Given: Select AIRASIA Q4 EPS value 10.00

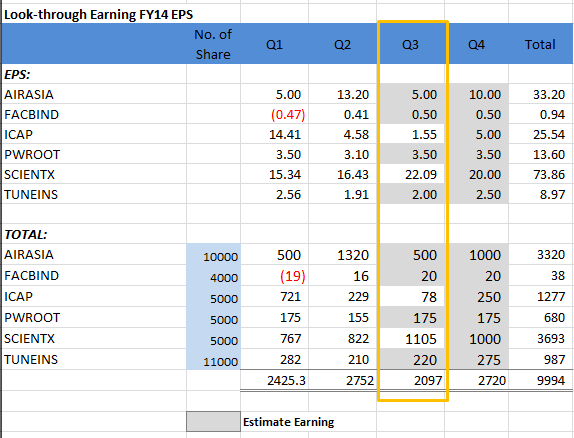Looking at the screenshot, I should [x=485, y=94].
